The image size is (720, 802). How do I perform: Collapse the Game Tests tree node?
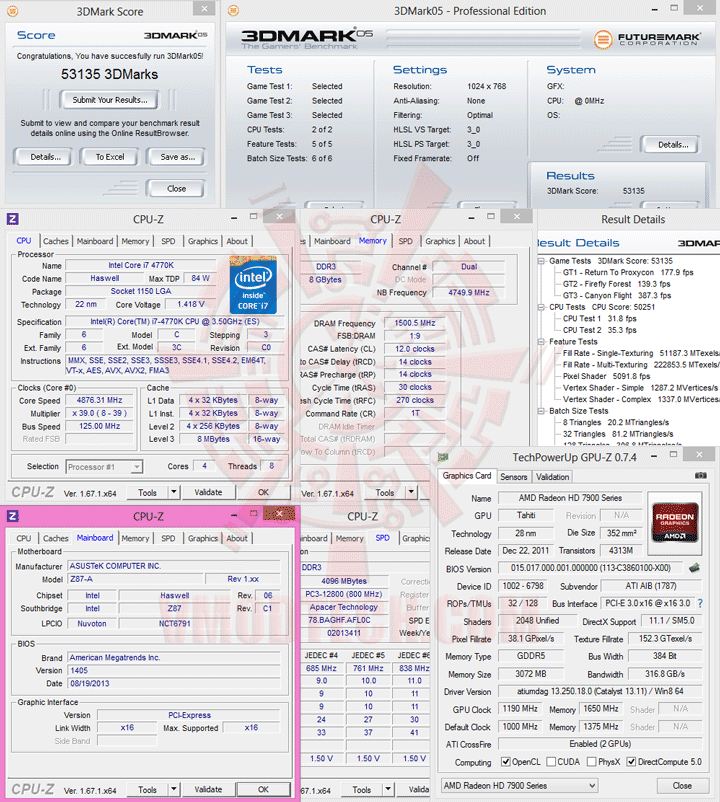tap(542, 261)
